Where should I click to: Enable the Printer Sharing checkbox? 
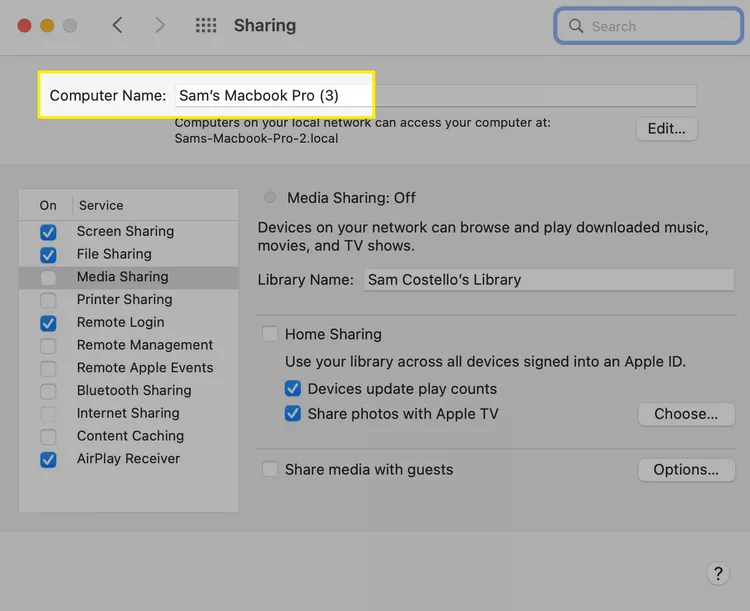pyautogui.click(x=48, y=300)
